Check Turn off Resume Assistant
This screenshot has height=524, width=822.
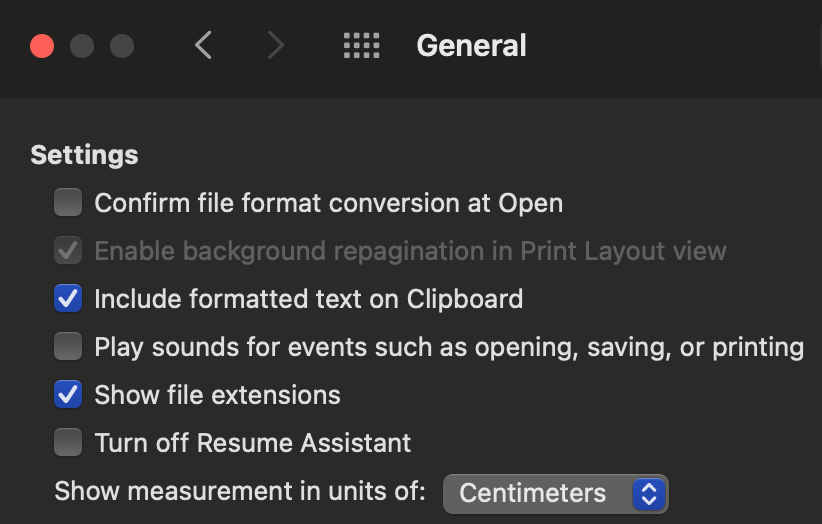68,442
